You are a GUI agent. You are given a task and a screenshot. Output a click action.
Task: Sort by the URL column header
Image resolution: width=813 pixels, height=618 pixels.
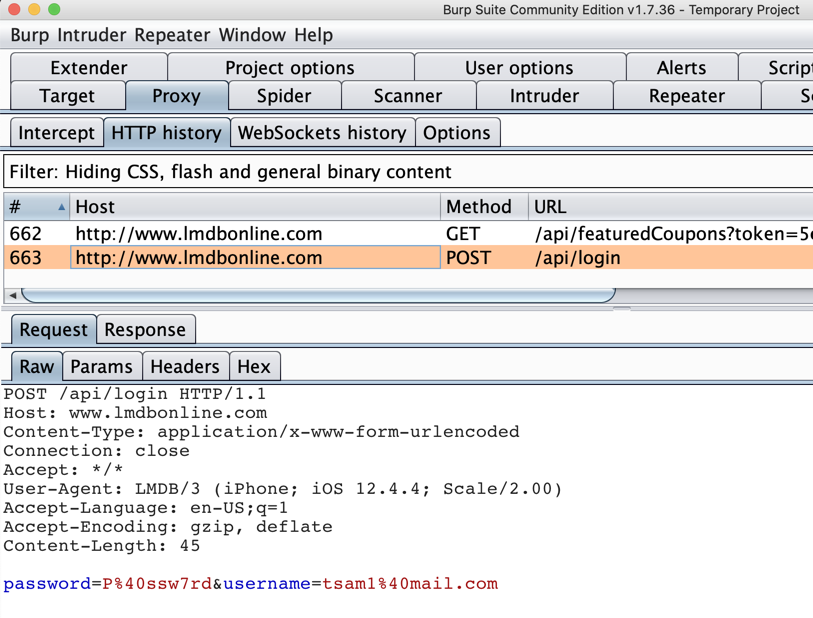pyautogui.click(x=670, y=207)
